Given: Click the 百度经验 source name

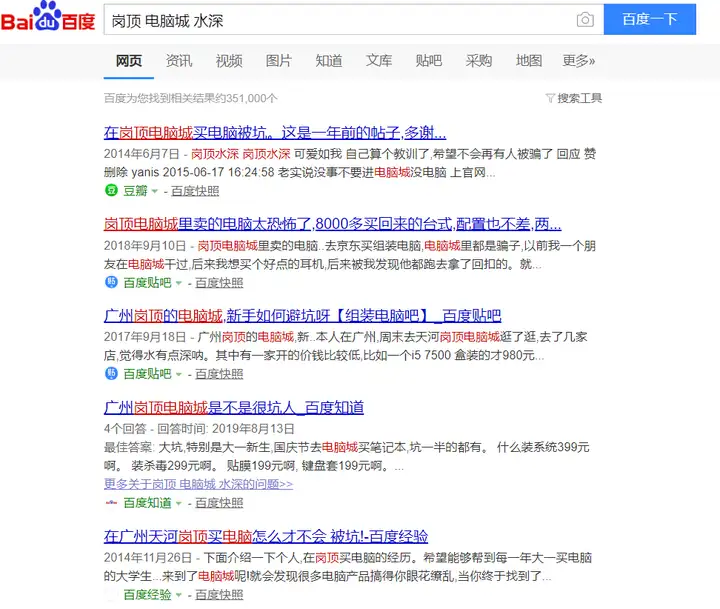Looking at the screenshot, I should (x=147, y=595).
